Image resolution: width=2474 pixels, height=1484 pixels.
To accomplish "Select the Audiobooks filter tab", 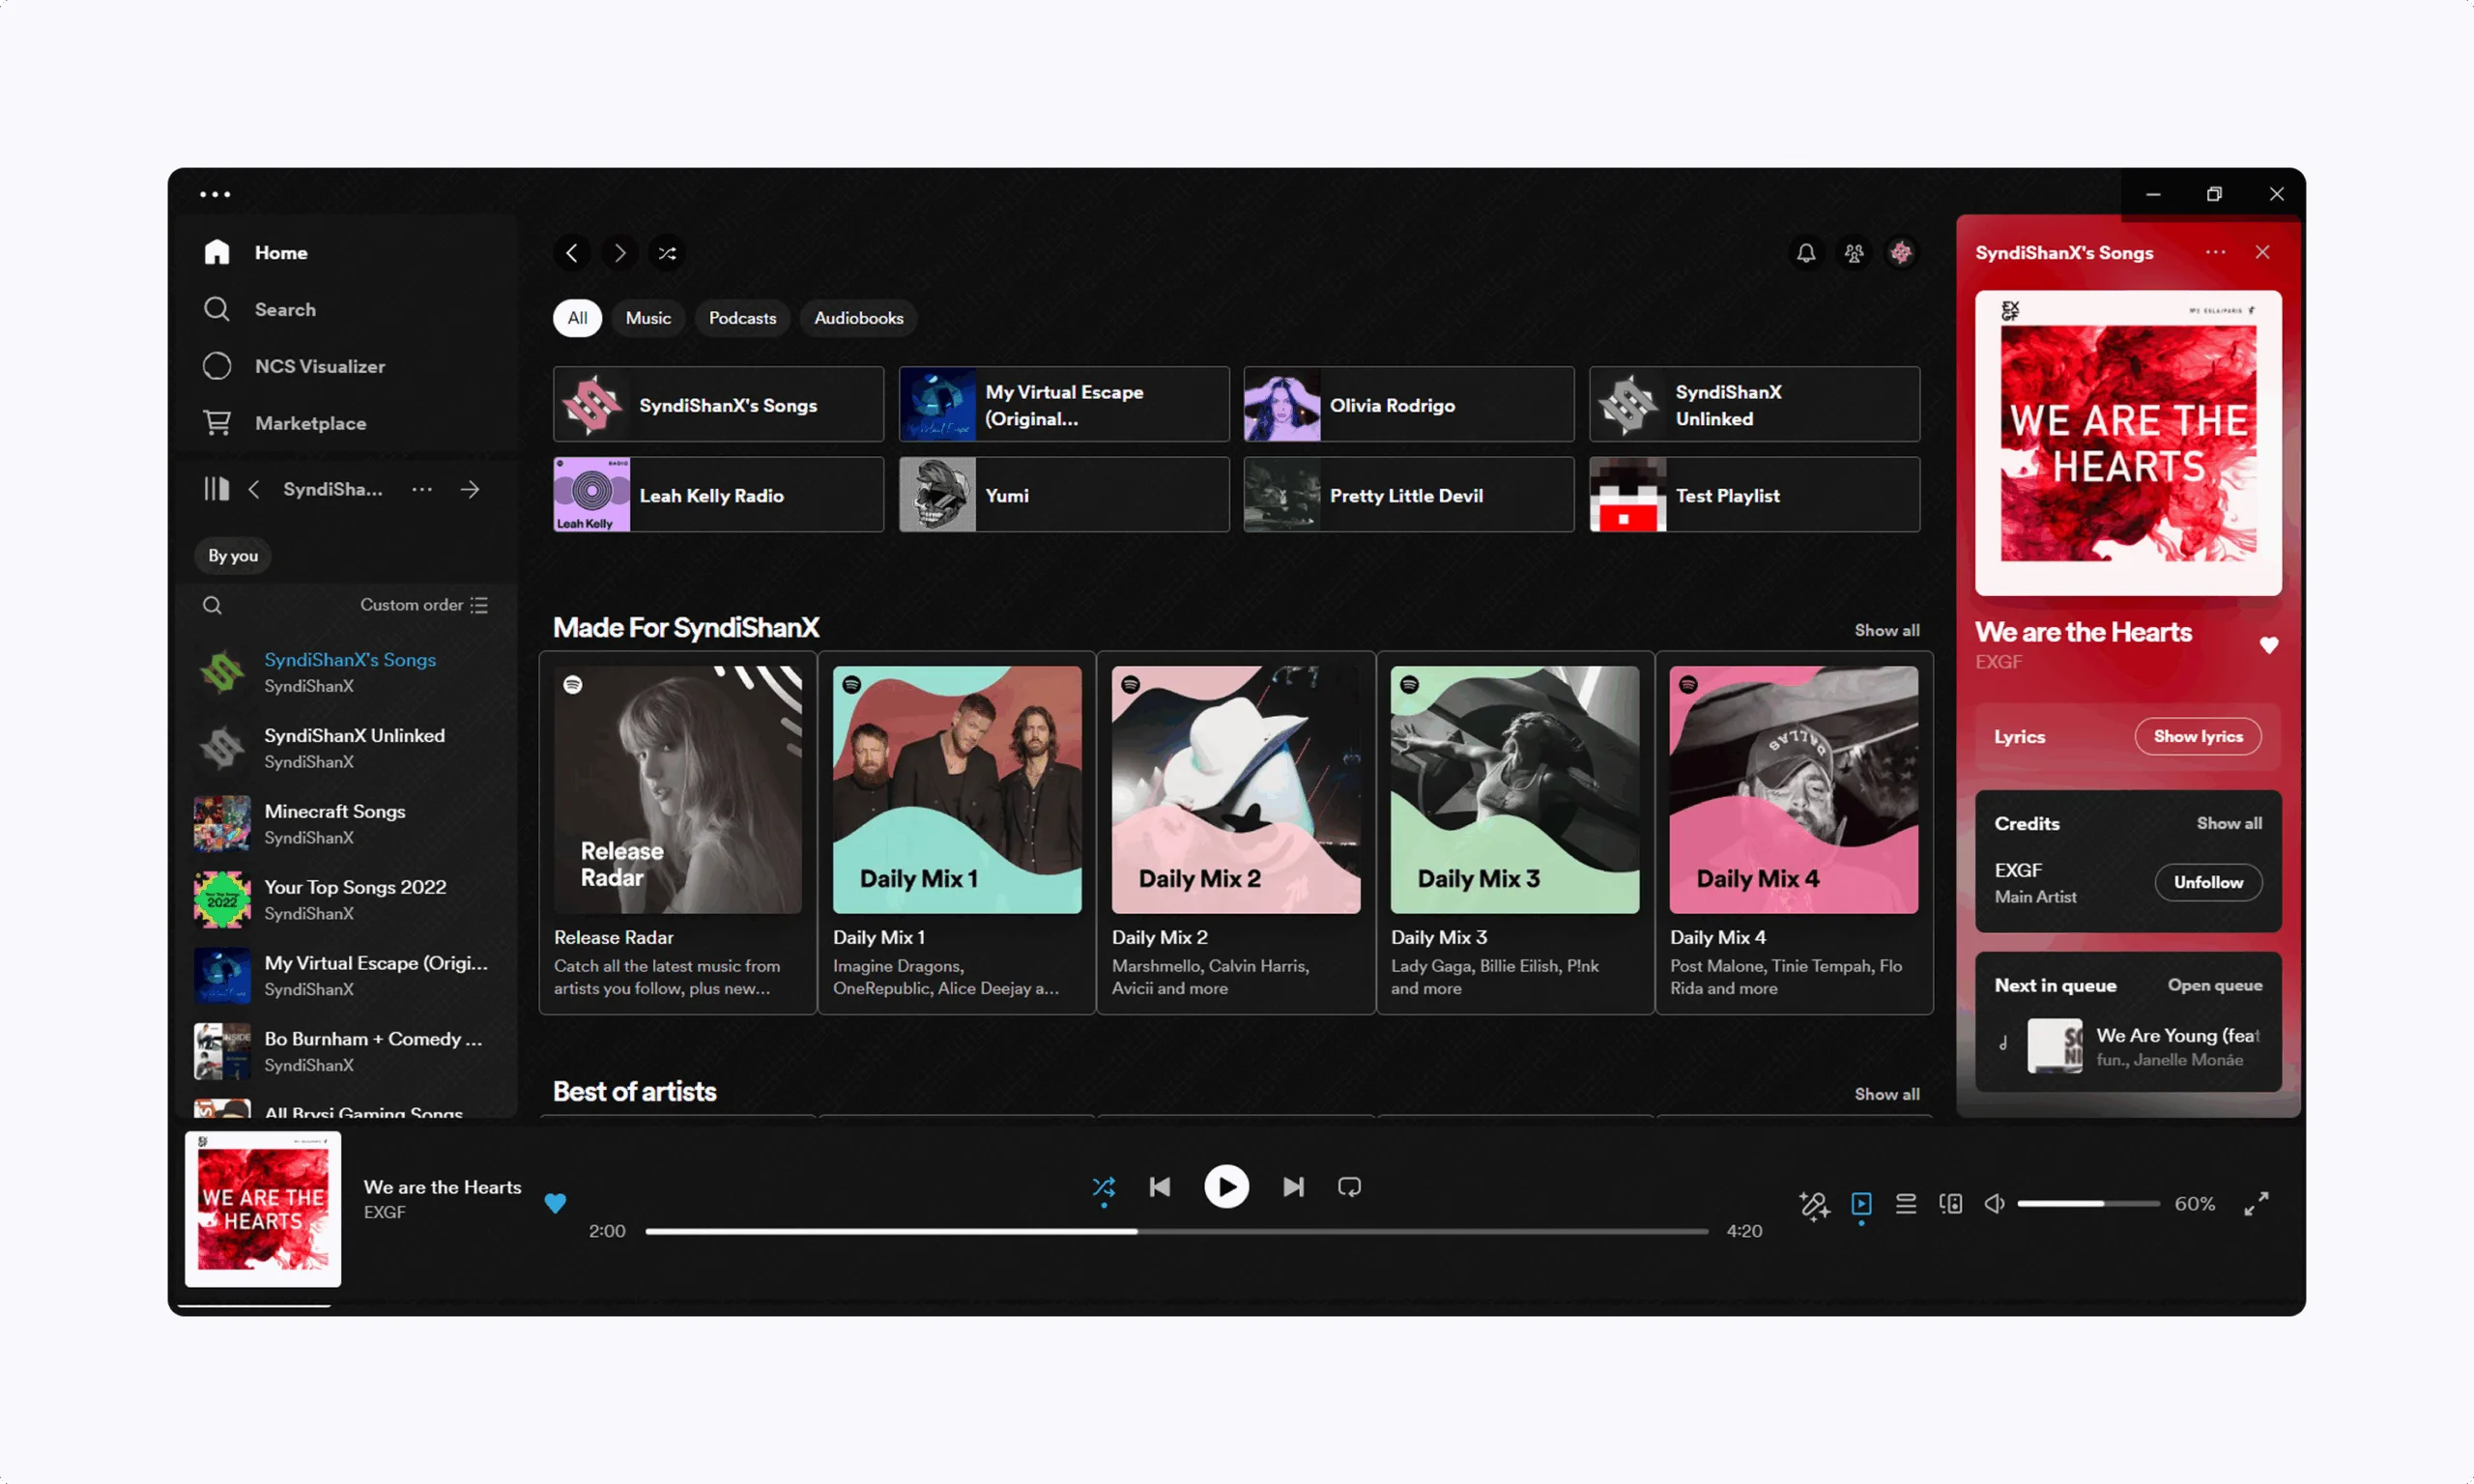I will pos(858,318).
